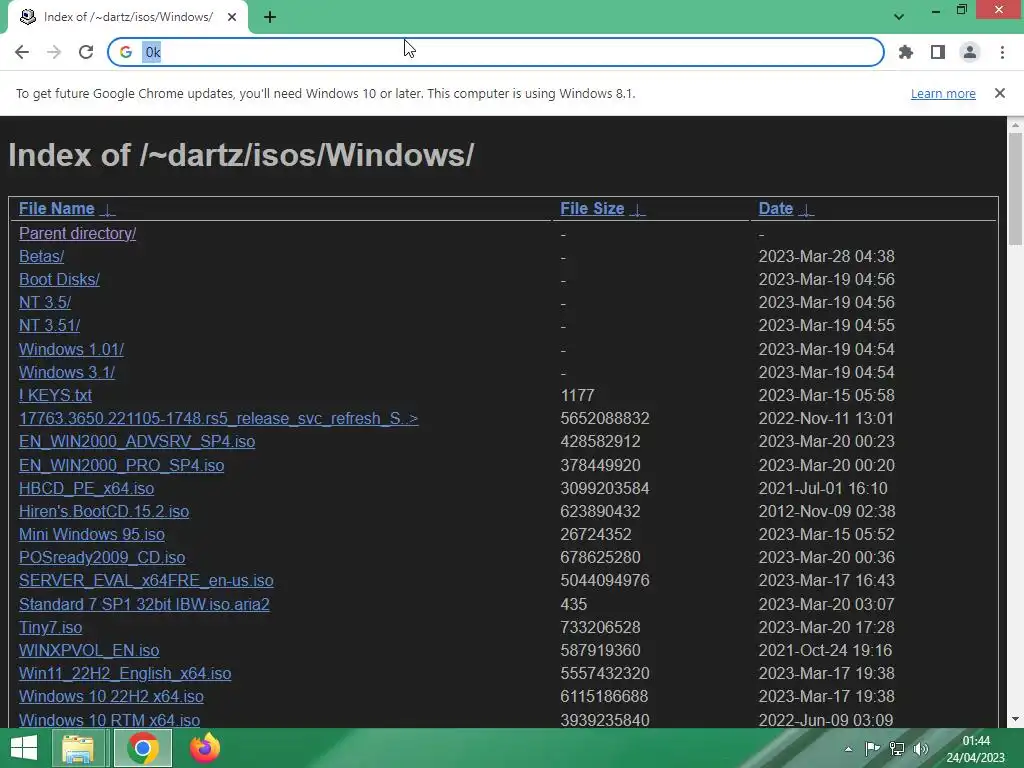This screenshot has width=1024, height=768.
Task: Open the Action Center flag icon
Action: coord(872,749)
